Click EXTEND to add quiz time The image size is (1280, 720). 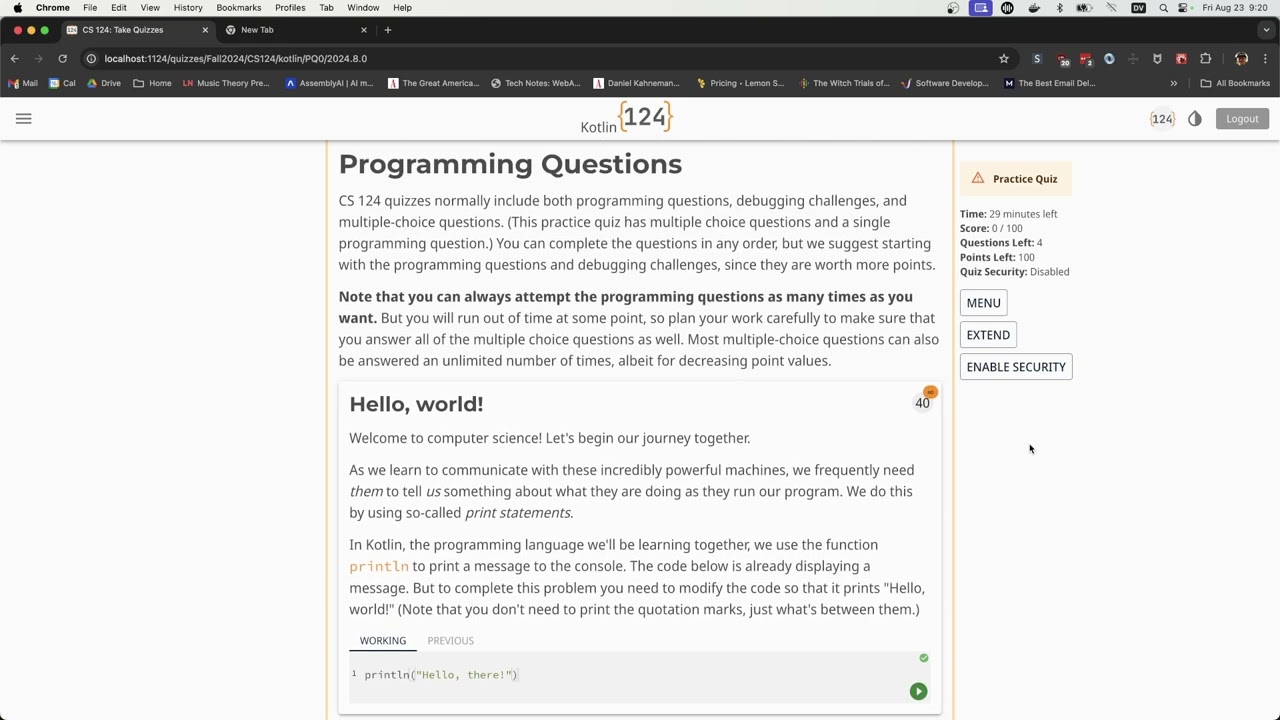pyautogui.click(x=988, y=335)
